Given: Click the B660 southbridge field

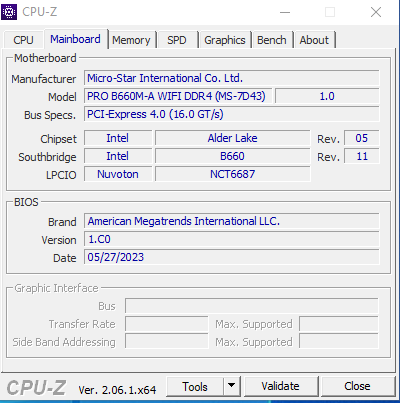Looking at the screenshot, I should [x=233, y=156].
